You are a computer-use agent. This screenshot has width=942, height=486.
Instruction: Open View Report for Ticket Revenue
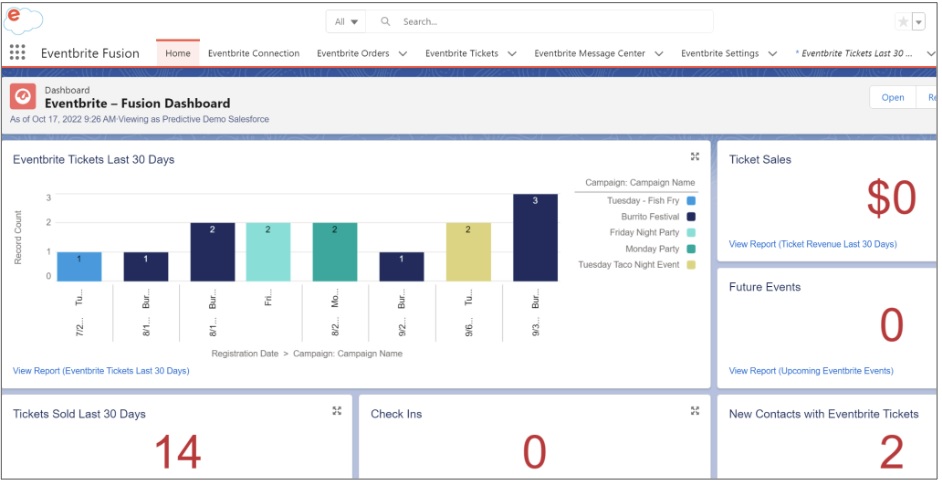(x=812, y=244)
